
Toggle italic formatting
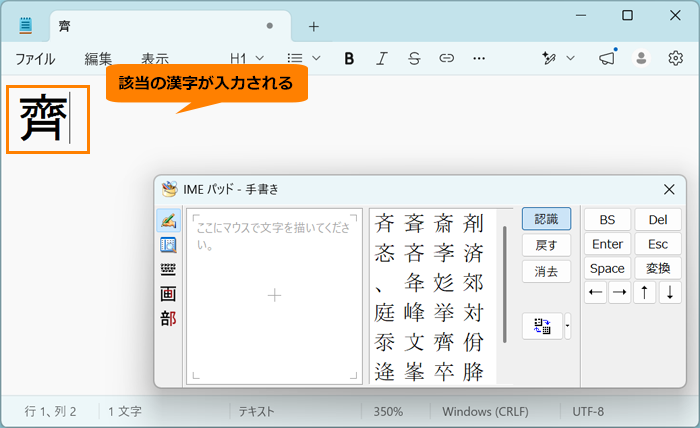(x=382, y=58)
